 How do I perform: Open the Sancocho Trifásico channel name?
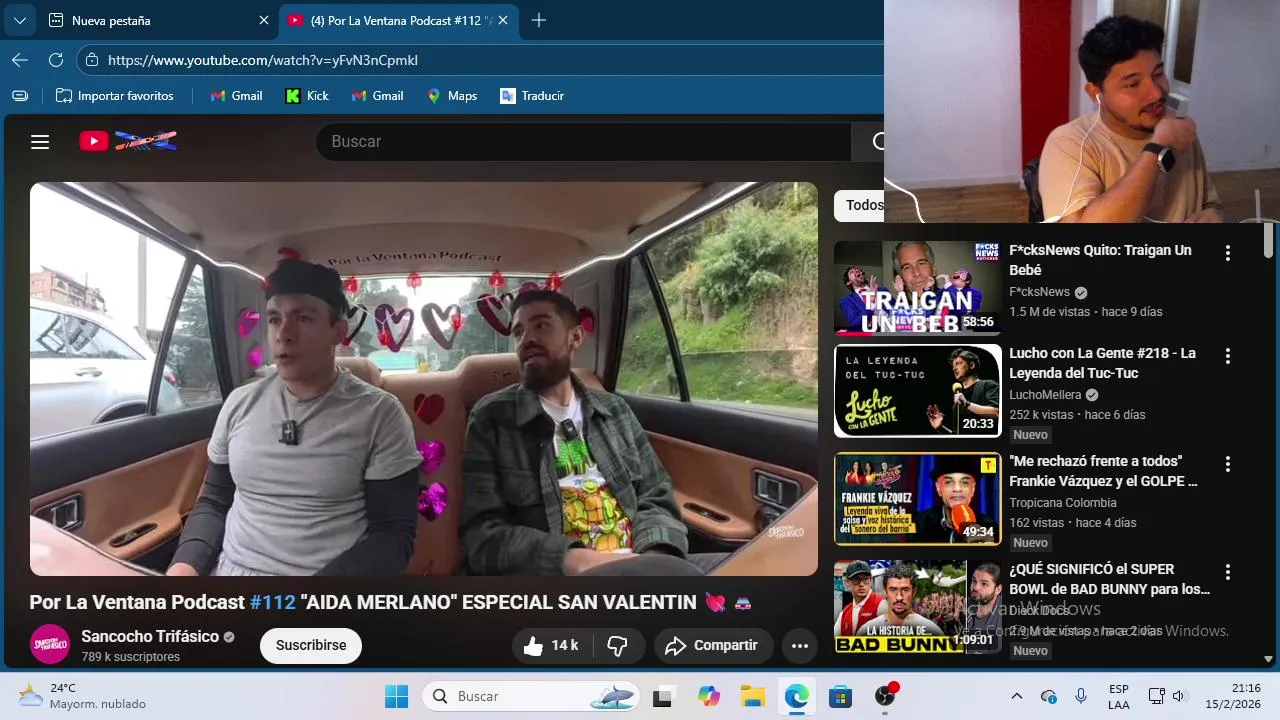pyautogui.click(x=150, y=636)
